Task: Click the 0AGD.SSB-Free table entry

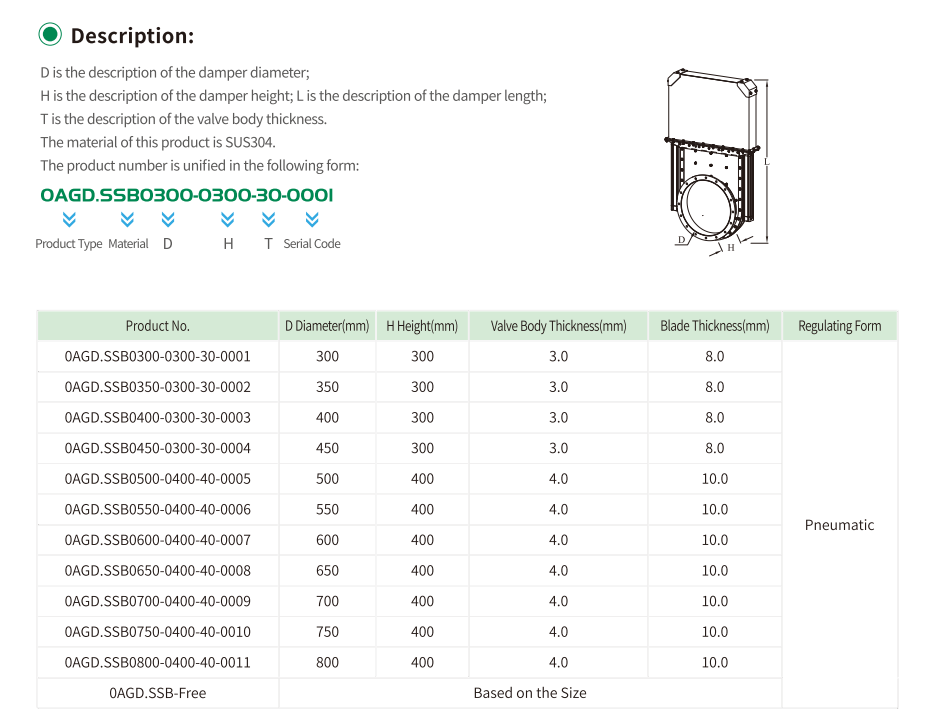Action: [157, 693]
